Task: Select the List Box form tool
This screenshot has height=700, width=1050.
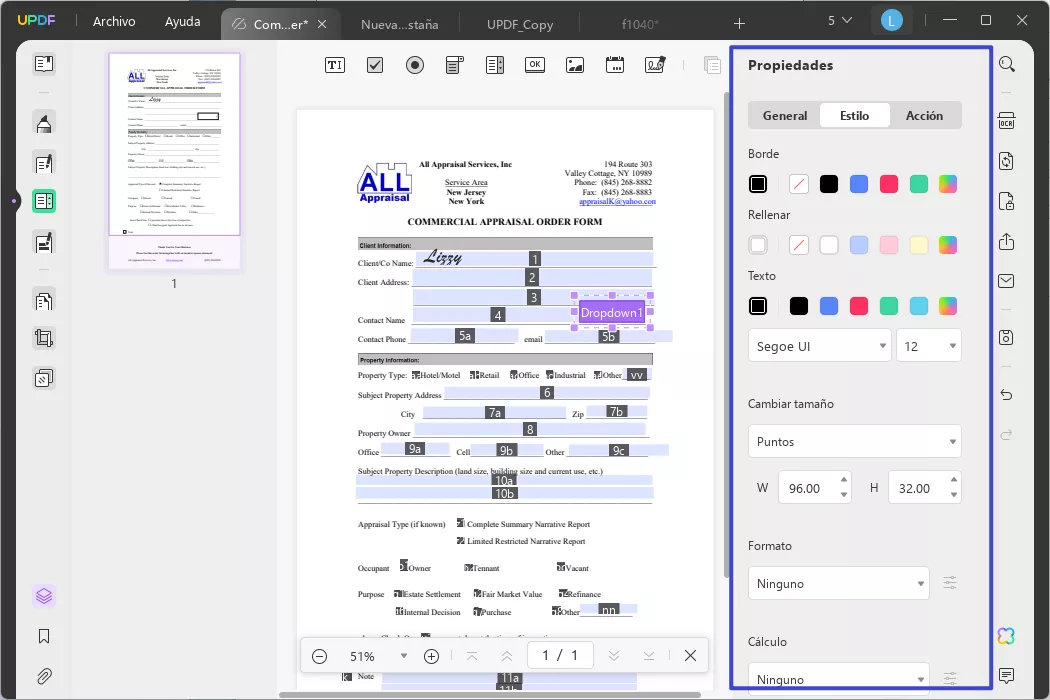Action: [495, 65]
